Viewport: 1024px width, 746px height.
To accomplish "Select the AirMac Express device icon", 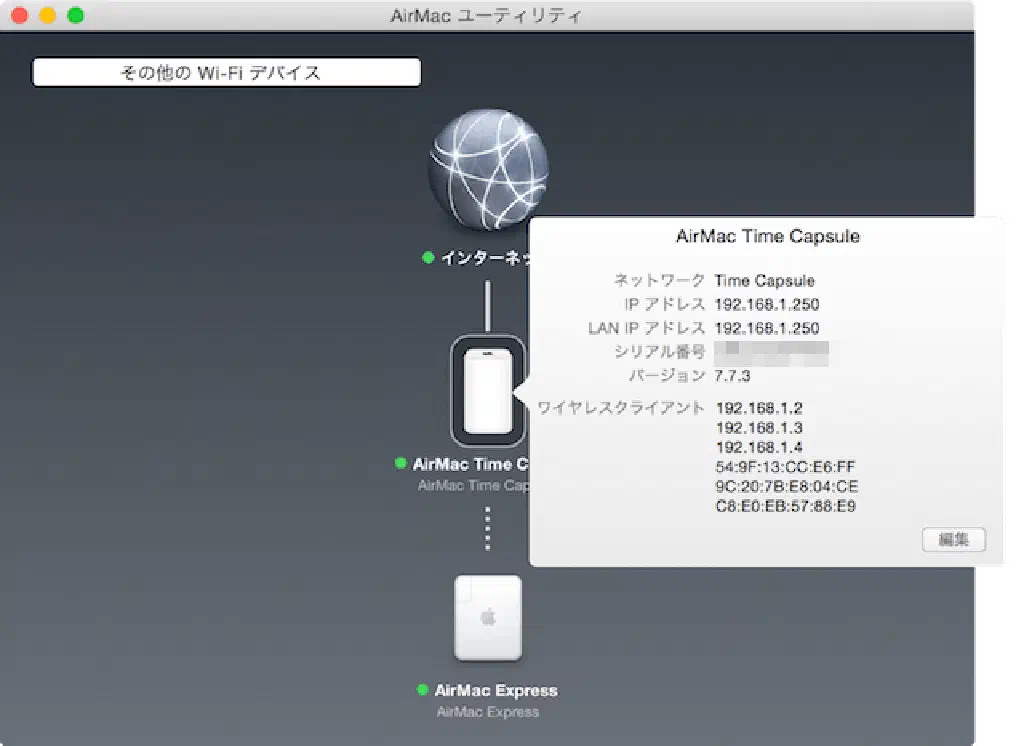I will pos(487,618).
